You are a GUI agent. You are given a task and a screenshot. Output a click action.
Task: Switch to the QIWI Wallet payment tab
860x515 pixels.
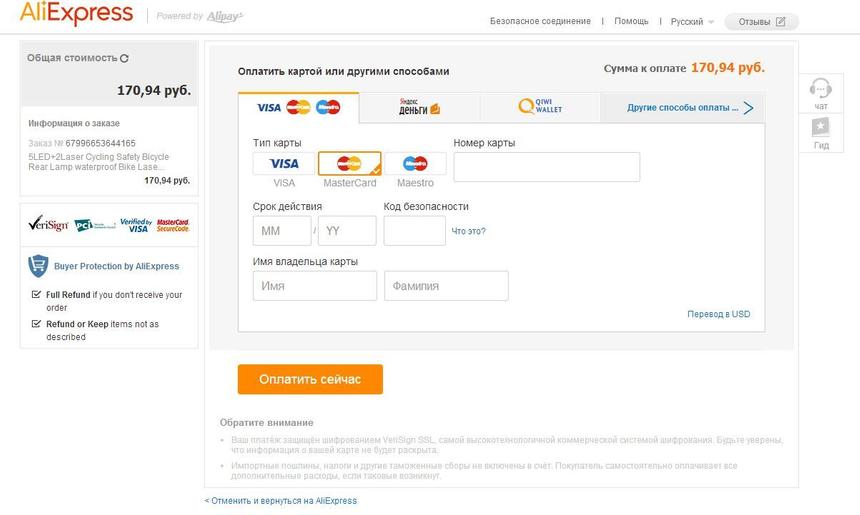tap(539, 107)
